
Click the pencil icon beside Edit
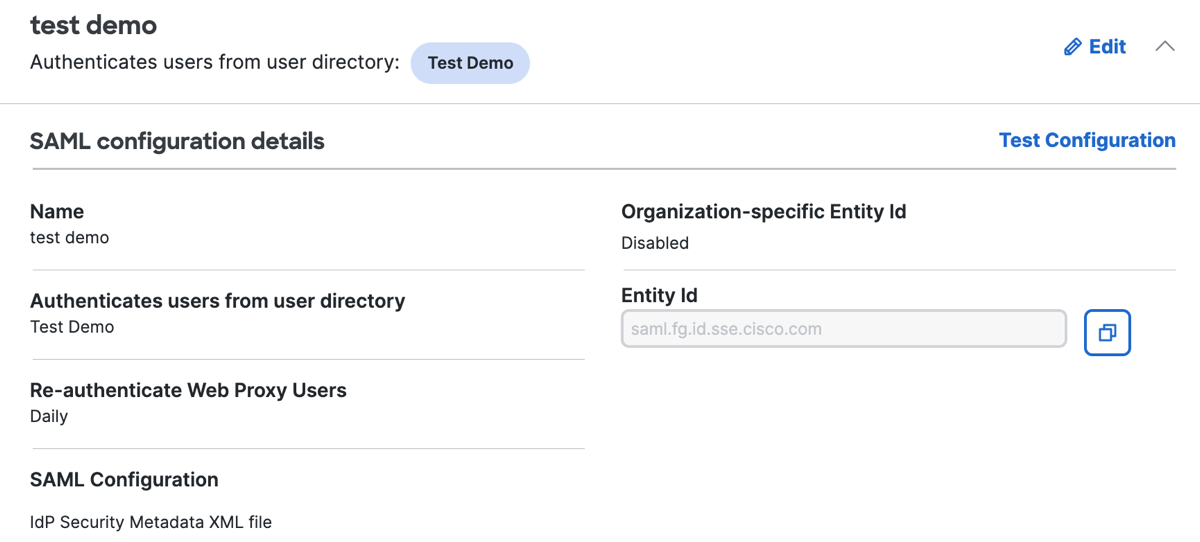(x=1073, y=47)
